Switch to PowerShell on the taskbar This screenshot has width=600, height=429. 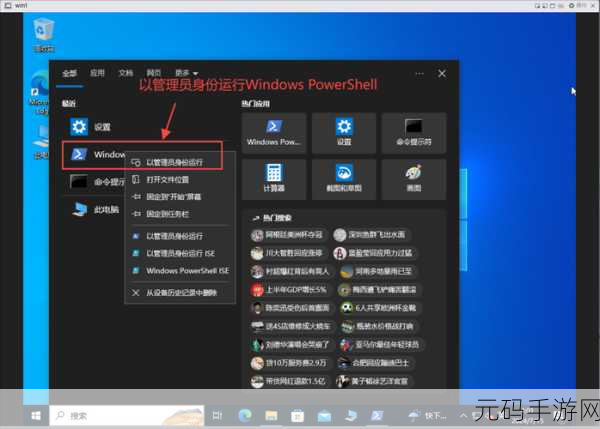coord(377,416)
